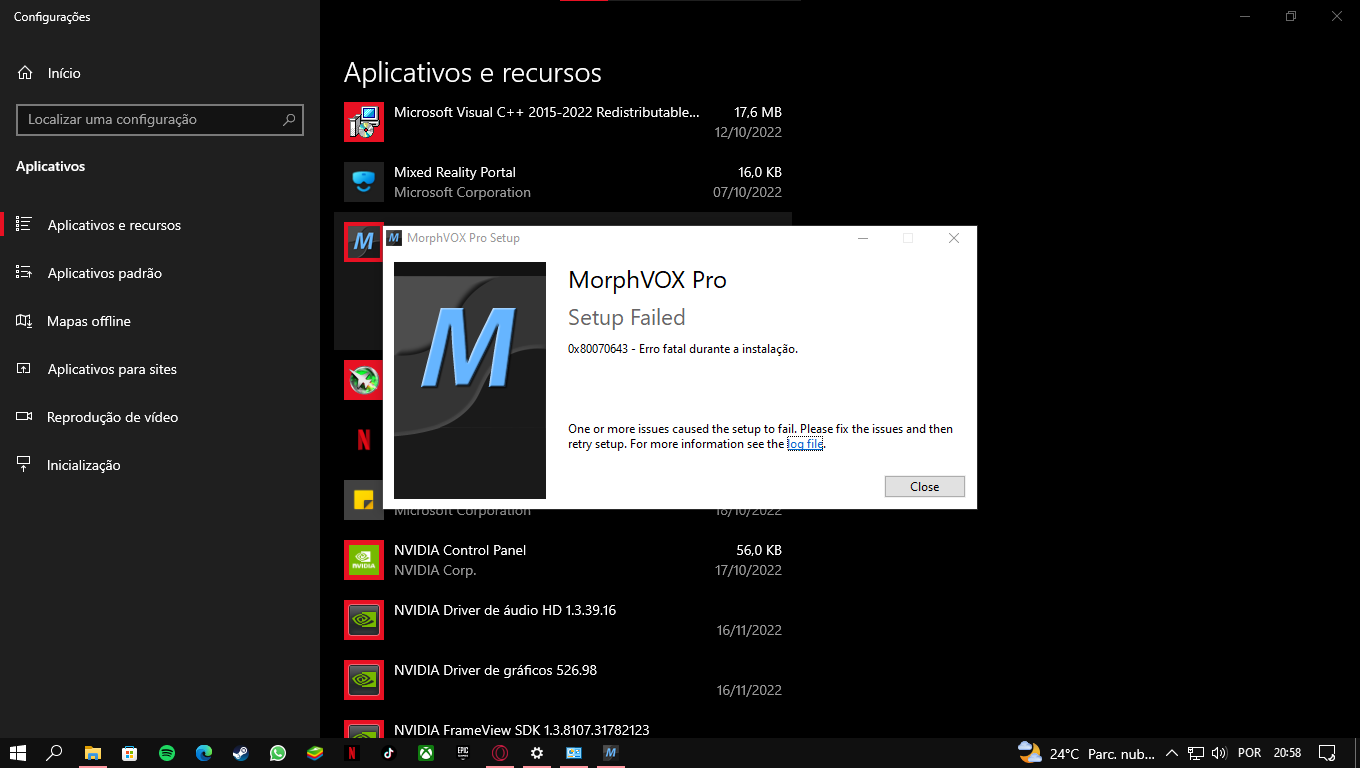
Task: Open Inicialização section
Action: click(x=160, y=465)
